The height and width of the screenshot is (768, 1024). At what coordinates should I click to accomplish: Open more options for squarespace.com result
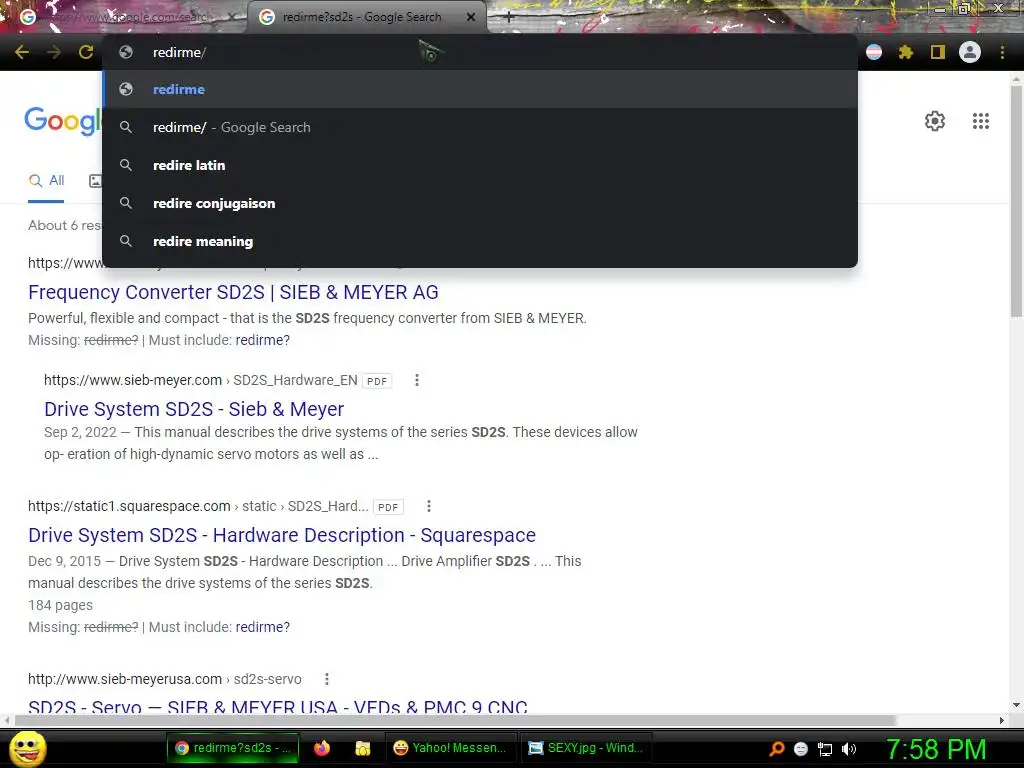click(x=428, y=506)
